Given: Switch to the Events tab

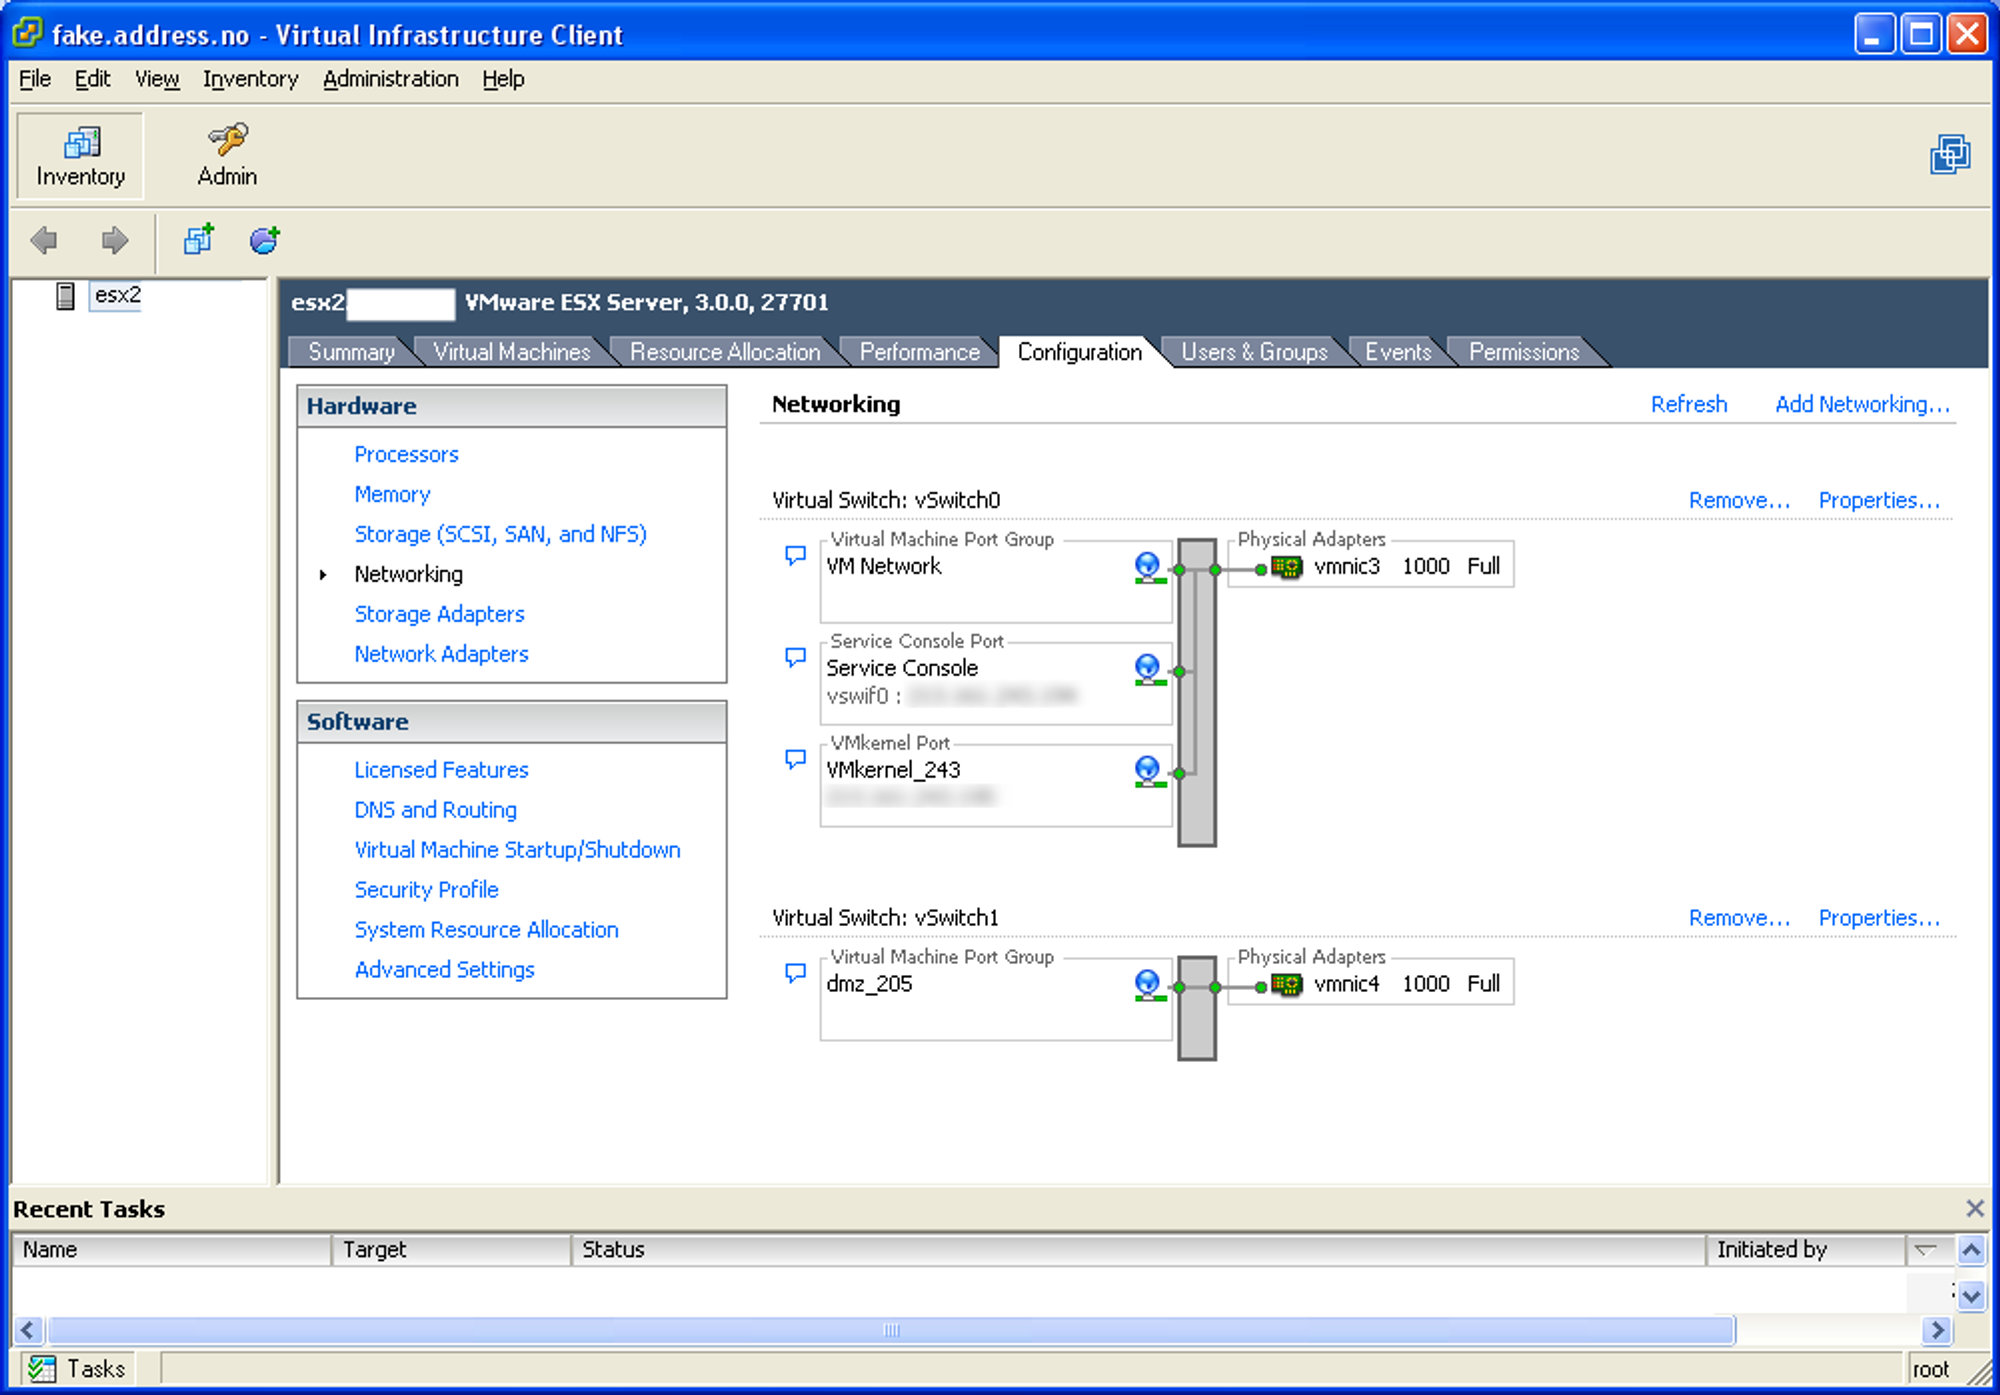Looking at the screenshot, I should coord(1398,352).
